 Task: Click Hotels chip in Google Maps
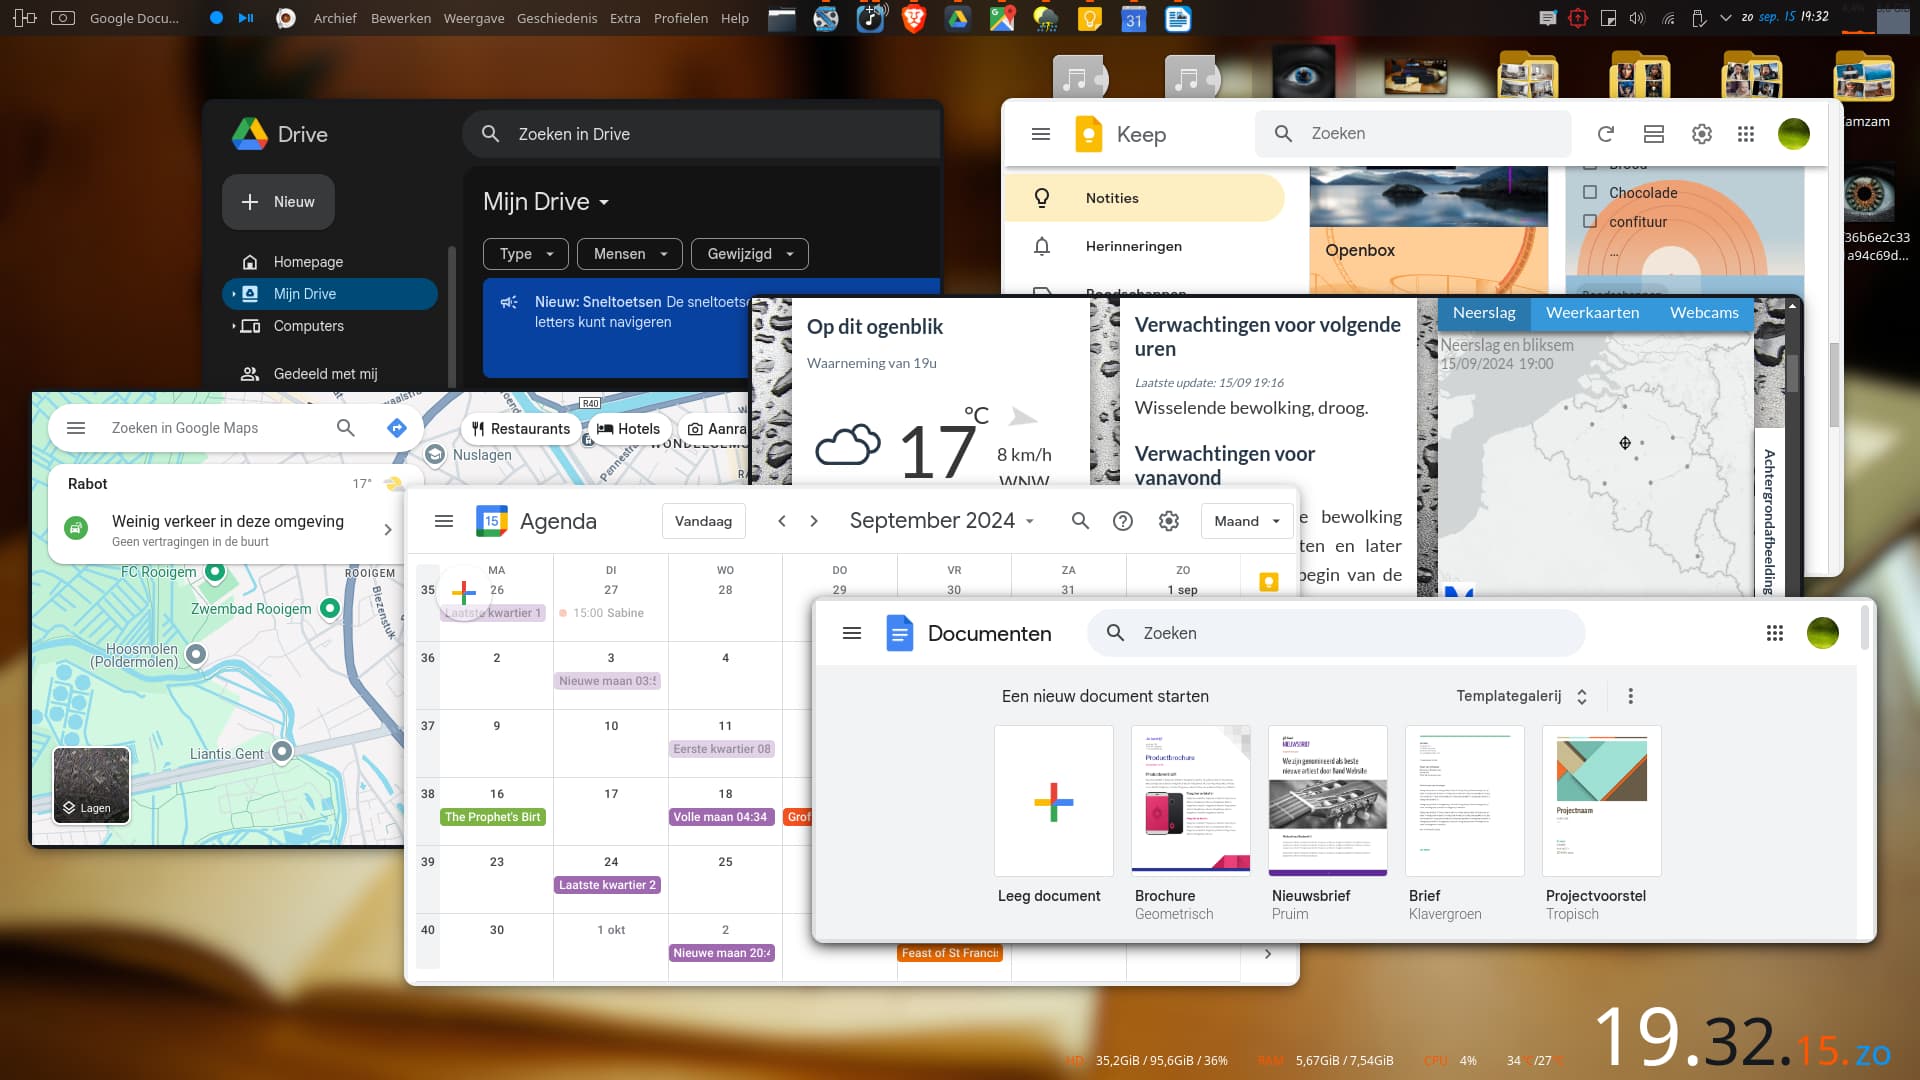(629, 429)
